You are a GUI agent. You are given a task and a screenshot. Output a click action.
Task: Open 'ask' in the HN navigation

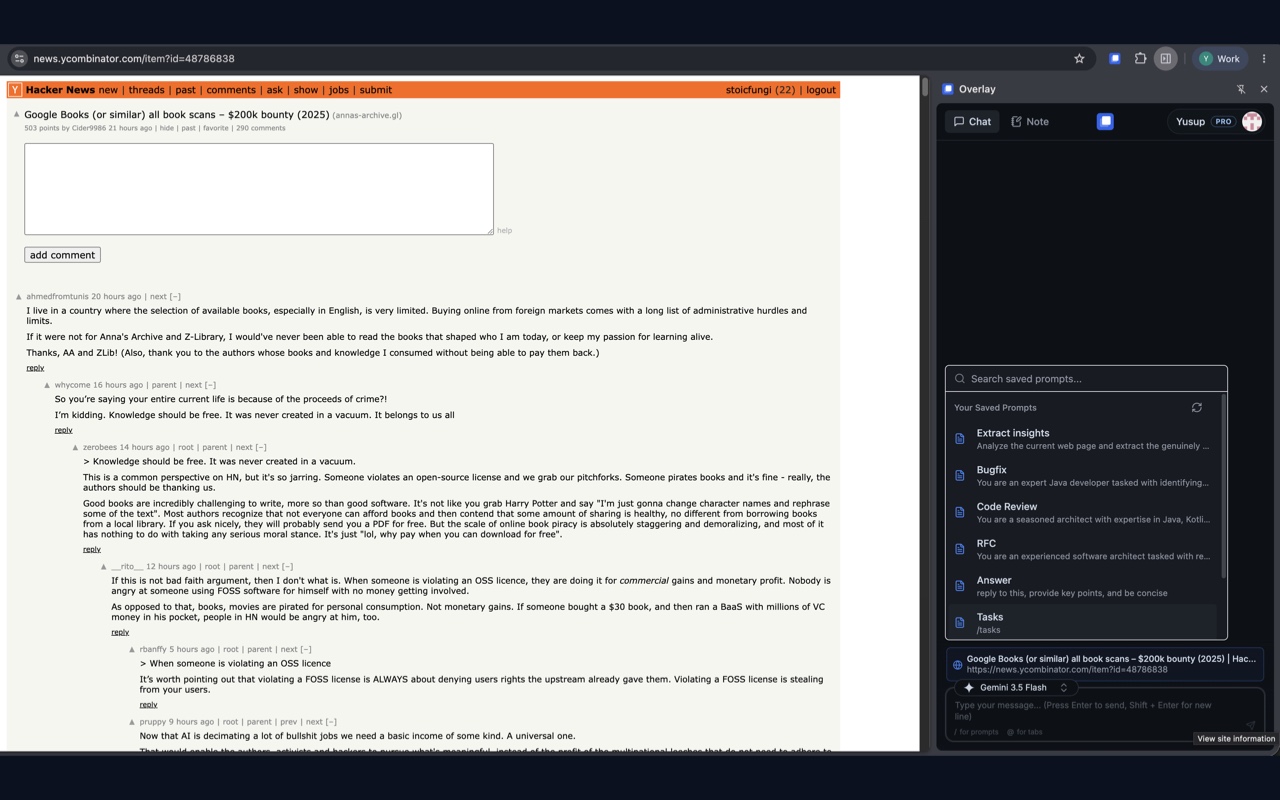pyautogui.click(x=274, y=90)
